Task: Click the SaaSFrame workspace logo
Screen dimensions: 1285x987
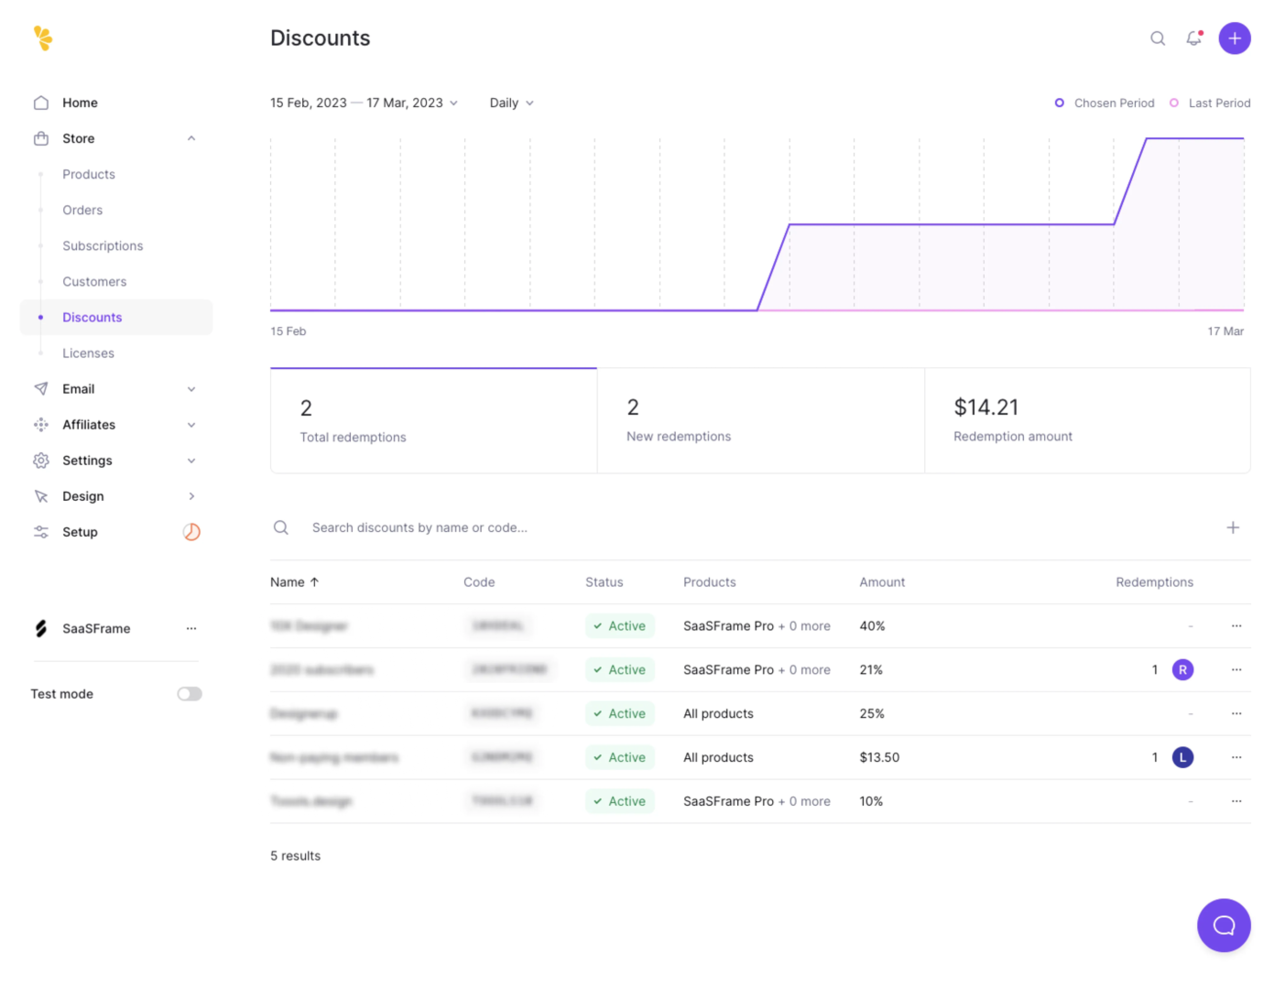Action: [x=41, y=628]
